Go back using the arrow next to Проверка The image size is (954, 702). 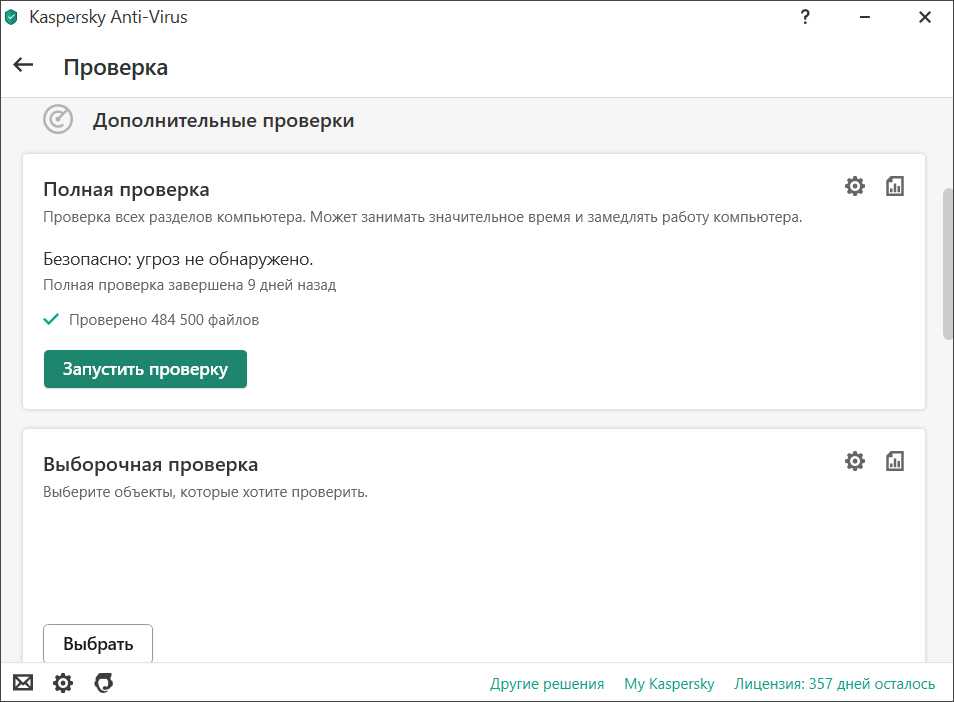[23, 66]
